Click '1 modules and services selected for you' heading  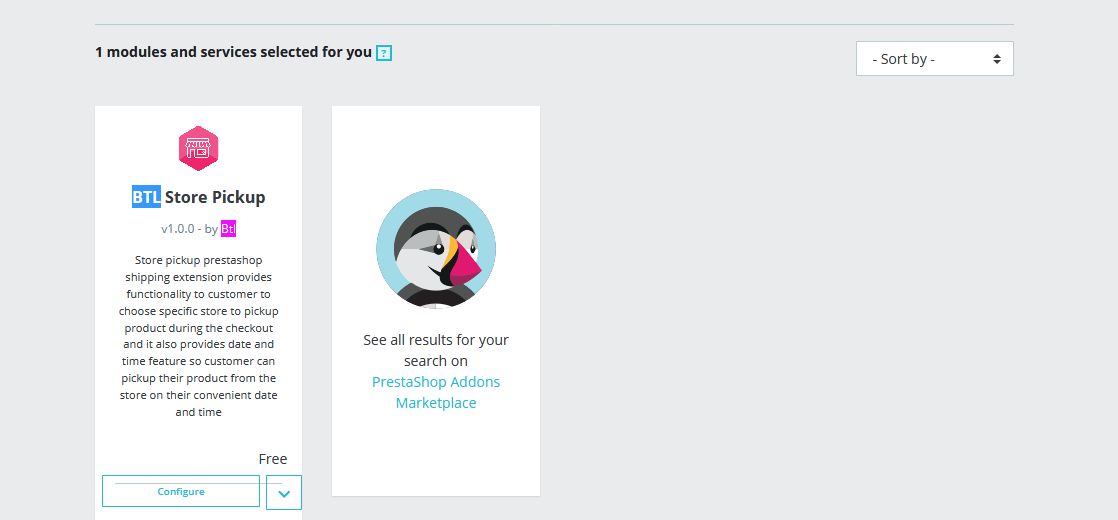pyautogui.click(x=233, y=52)
